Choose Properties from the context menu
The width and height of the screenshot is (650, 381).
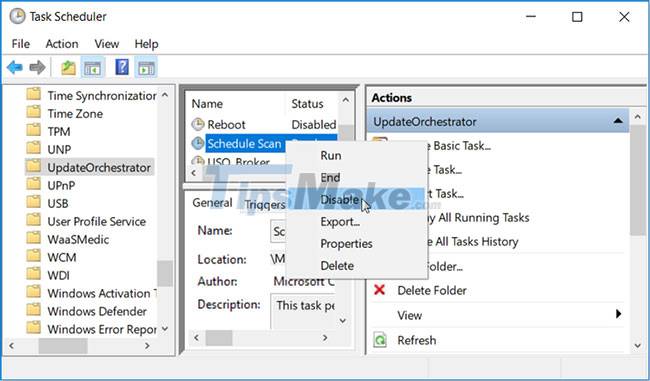(x=357, y=244)
